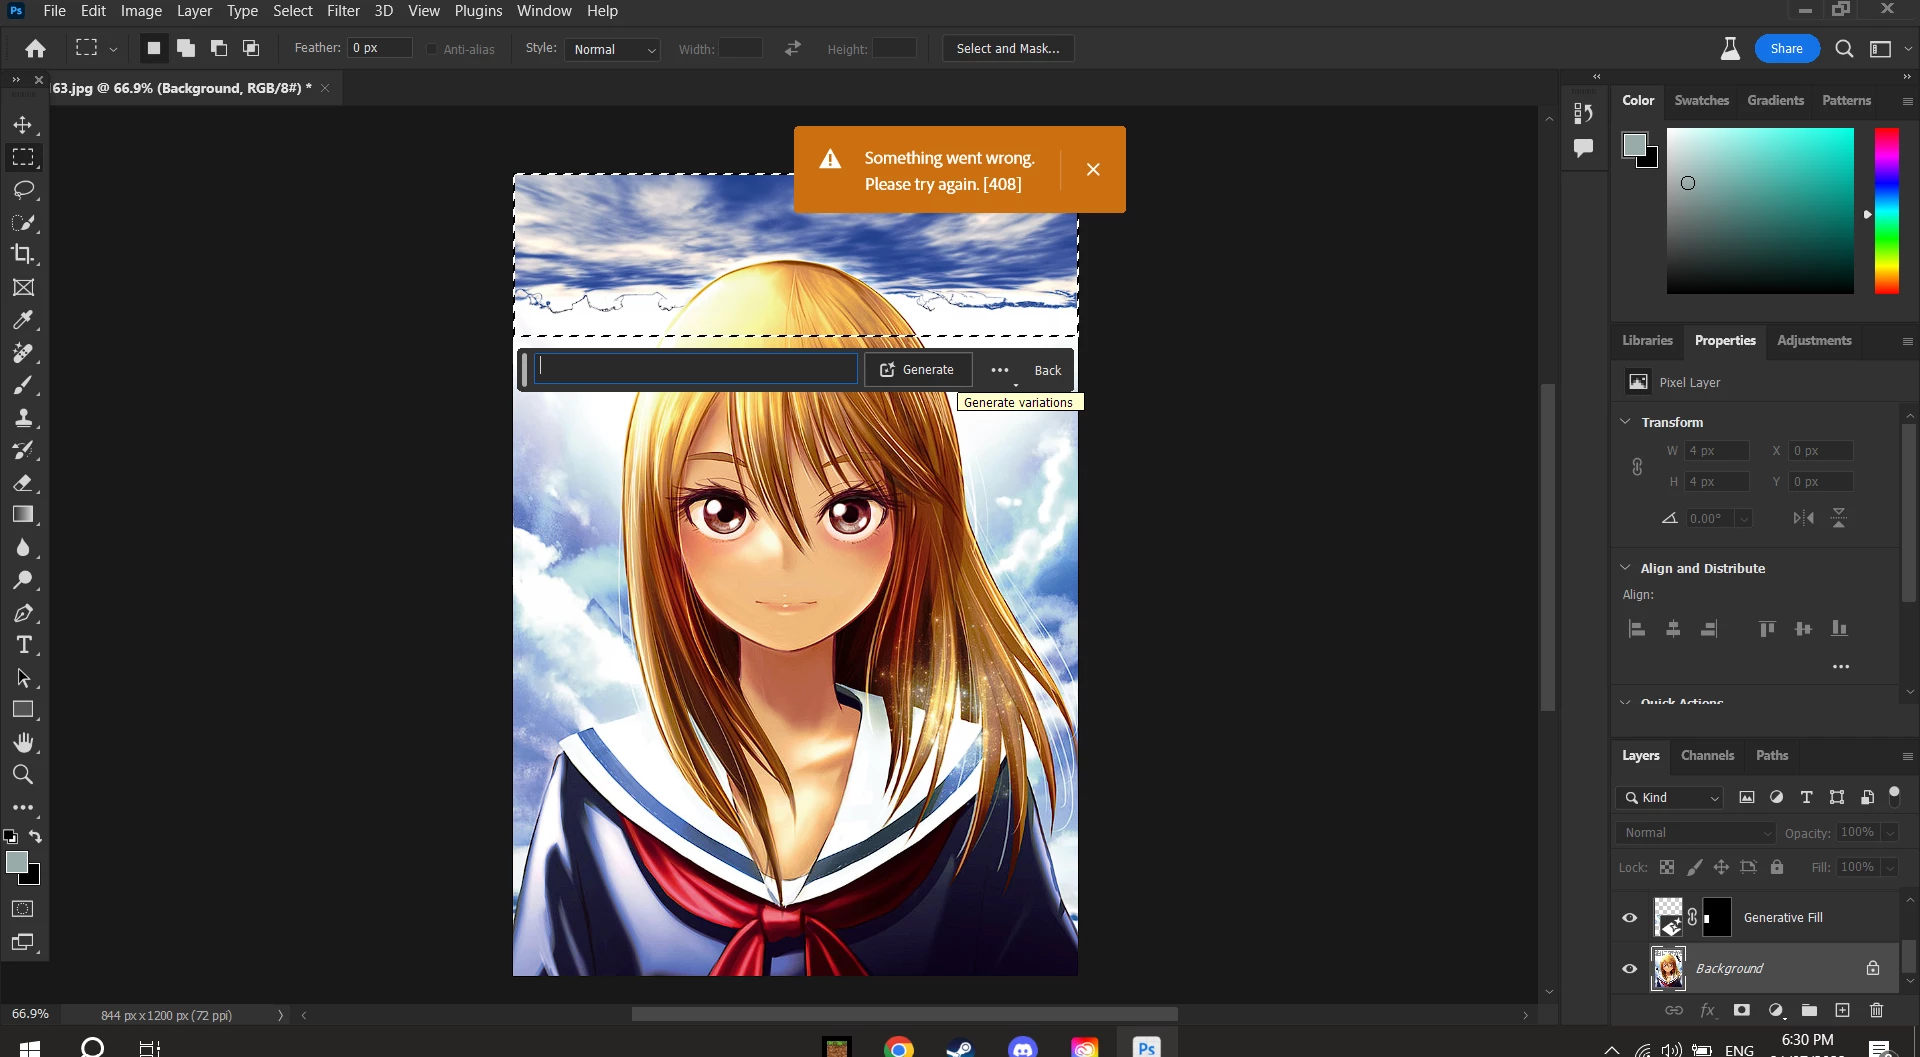Click the Home icon in options bar

(x=36, y=49)
